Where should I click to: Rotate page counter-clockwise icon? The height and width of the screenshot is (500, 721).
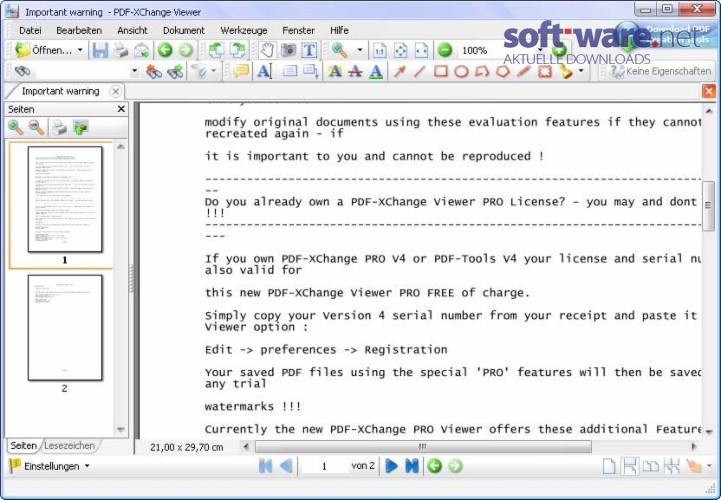[x=216, y=50]
